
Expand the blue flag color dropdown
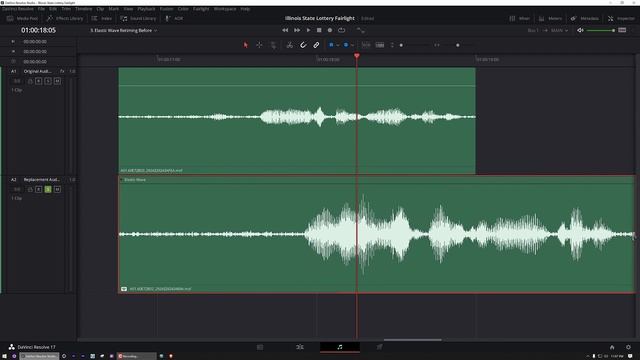338,45
